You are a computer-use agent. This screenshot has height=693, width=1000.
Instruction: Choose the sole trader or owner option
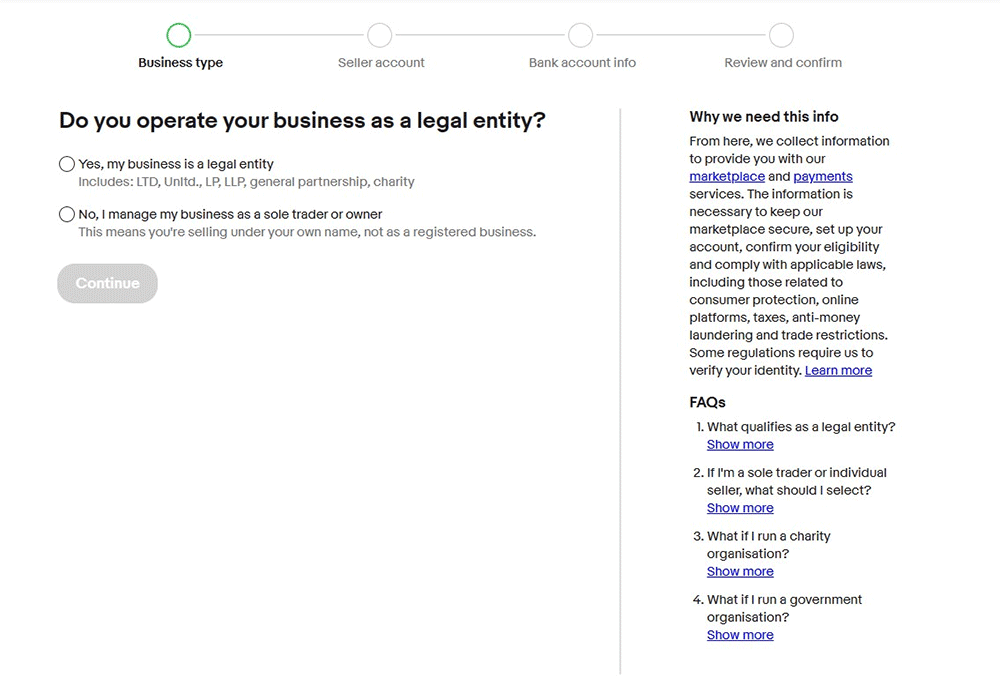[x=67, y=214]
